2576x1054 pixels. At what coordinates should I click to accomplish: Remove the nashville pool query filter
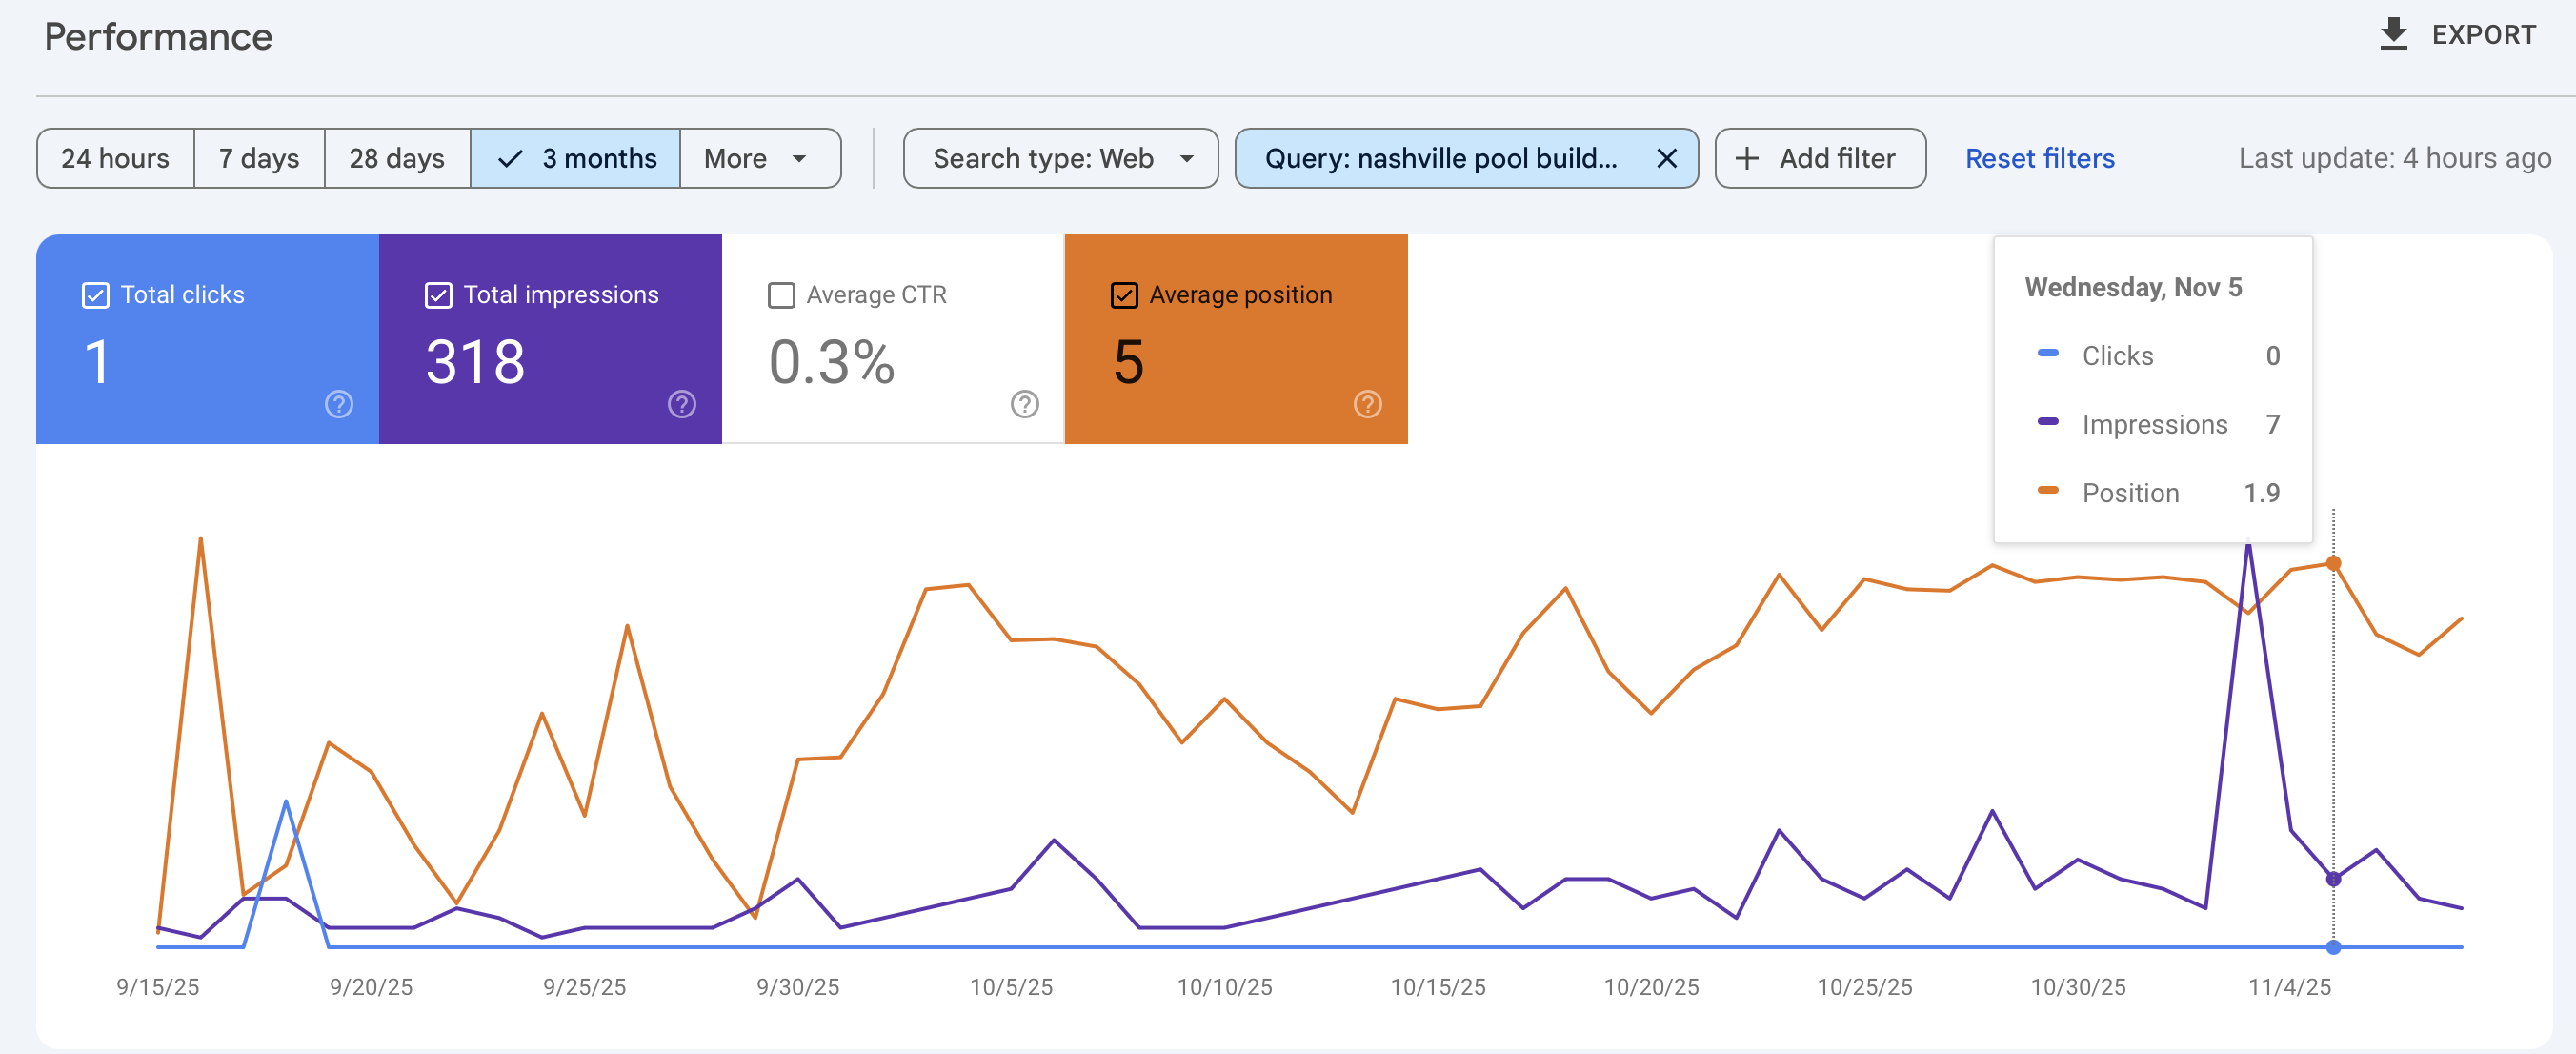[1666, 158]
